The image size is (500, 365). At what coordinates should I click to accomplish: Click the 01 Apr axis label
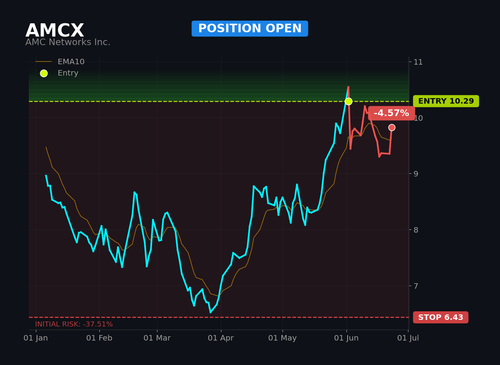[x=220, y=338]
